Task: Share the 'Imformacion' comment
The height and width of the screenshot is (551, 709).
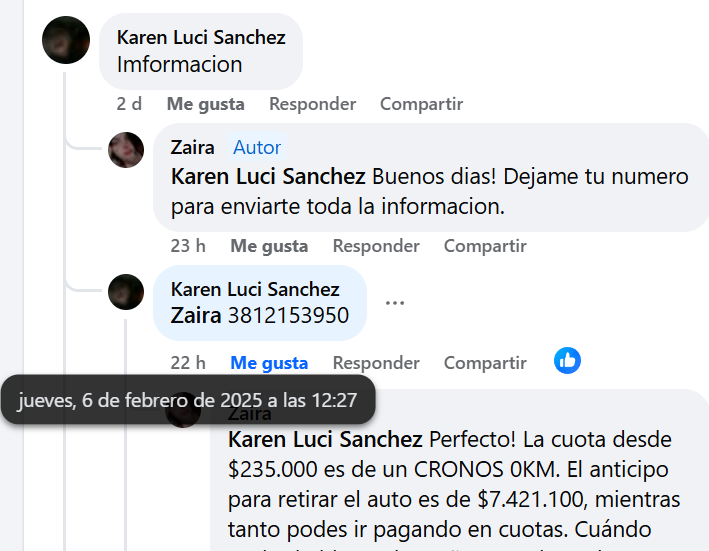Action: click(421, 104)
